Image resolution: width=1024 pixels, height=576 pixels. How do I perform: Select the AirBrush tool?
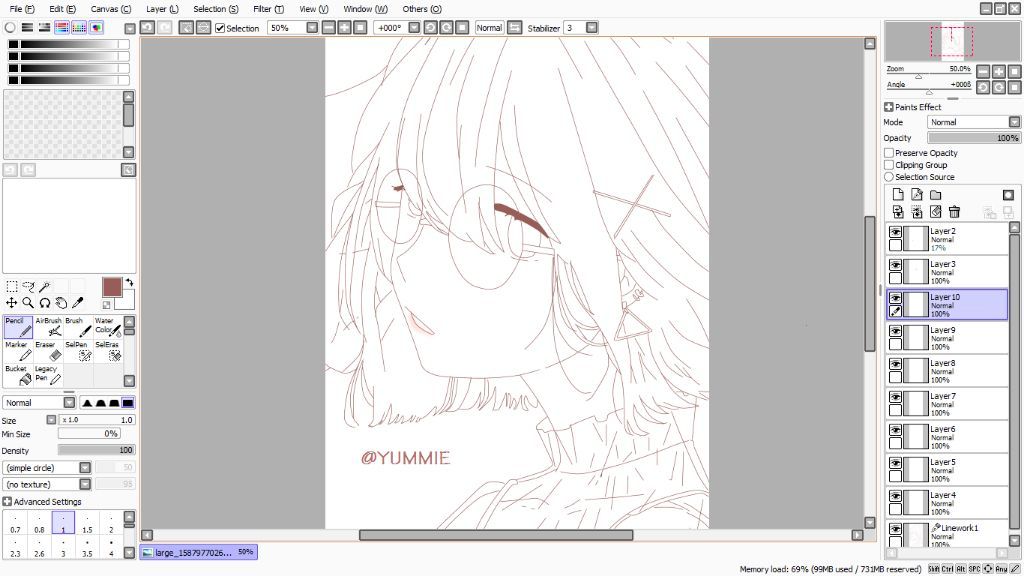pos(48,327)
